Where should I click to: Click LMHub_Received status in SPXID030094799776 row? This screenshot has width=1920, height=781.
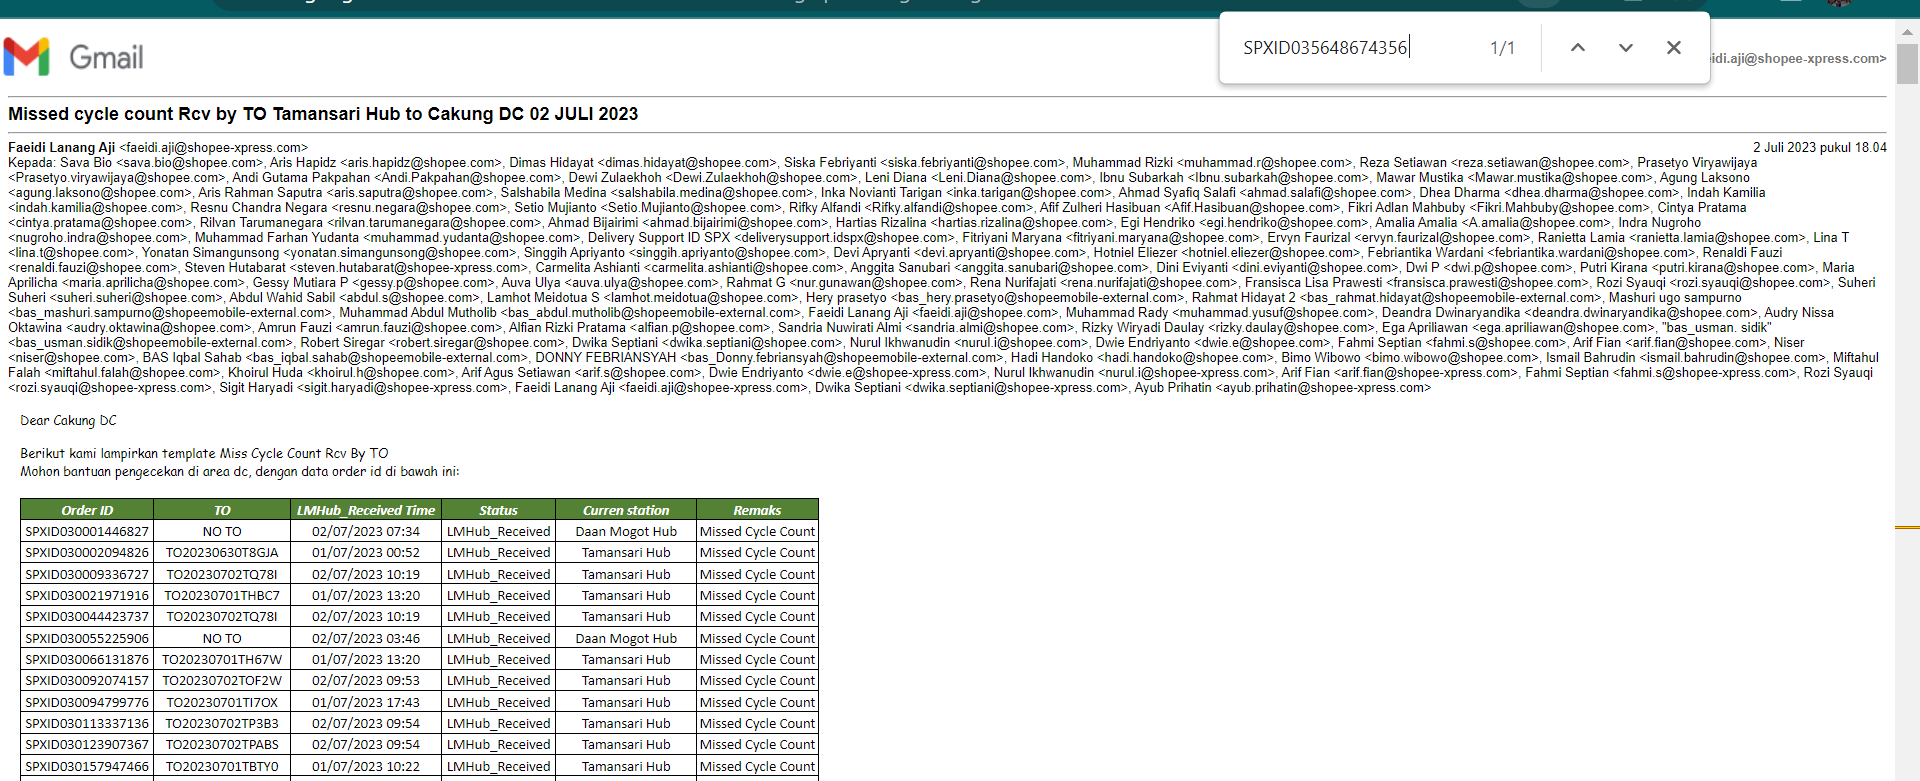tap(498, 703)
